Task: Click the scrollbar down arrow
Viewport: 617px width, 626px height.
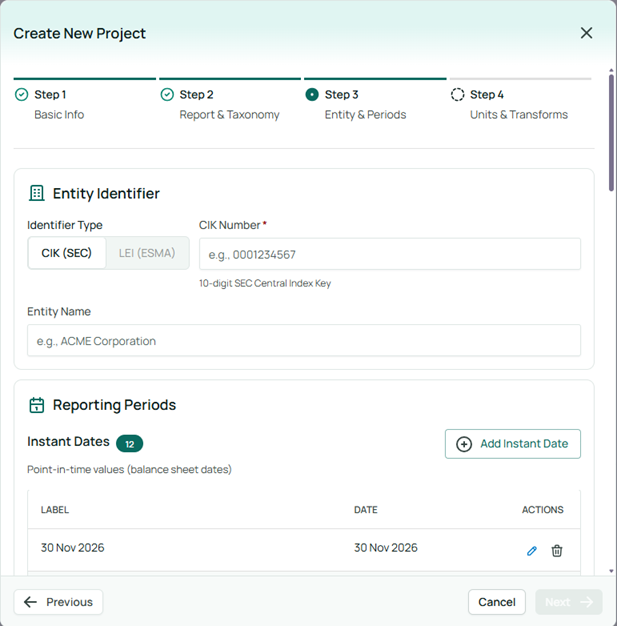Action: point(611,571)
